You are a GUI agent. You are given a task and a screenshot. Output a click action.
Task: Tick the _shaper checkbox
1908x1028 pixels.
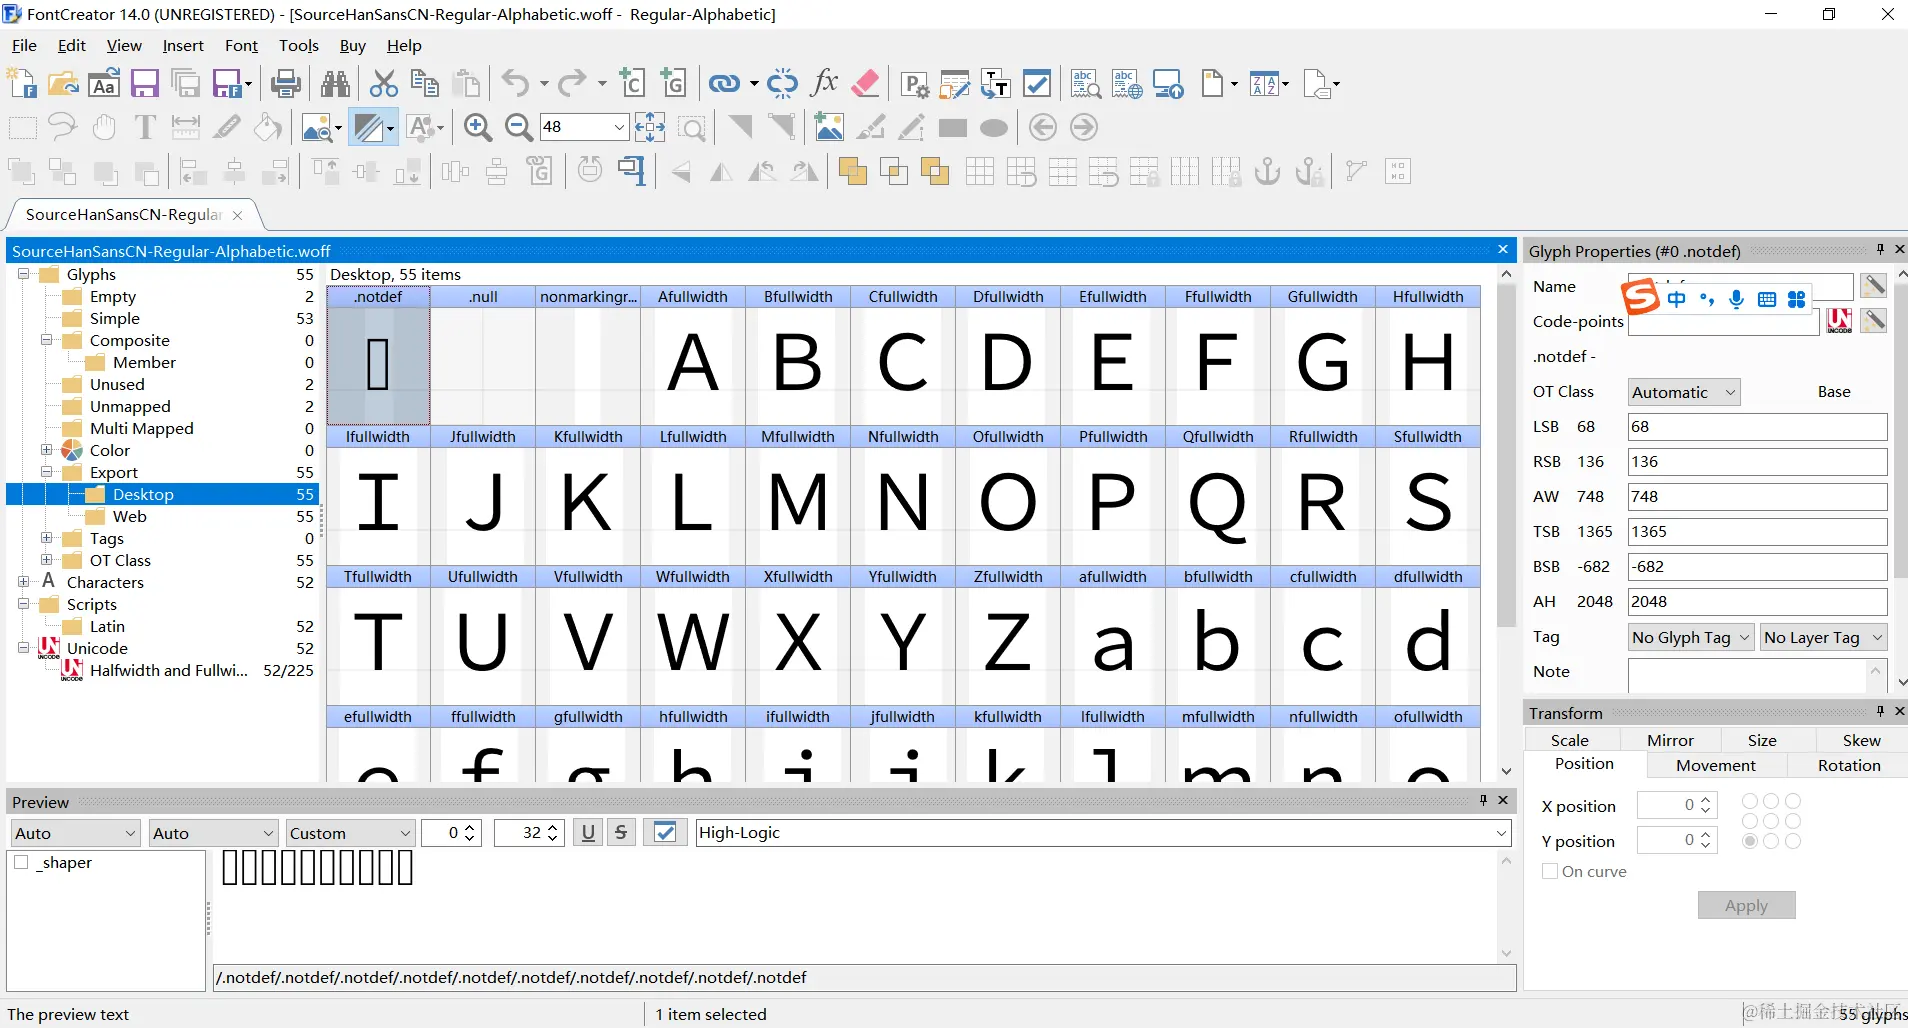[21, 862]
